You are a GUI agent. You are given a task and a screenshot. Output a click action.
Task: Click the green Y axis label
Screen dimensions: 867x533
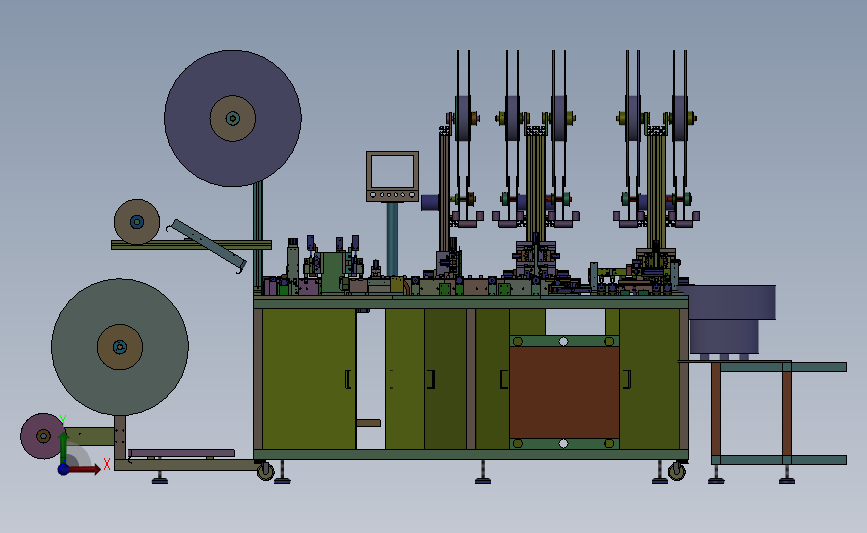coord(63,420)
